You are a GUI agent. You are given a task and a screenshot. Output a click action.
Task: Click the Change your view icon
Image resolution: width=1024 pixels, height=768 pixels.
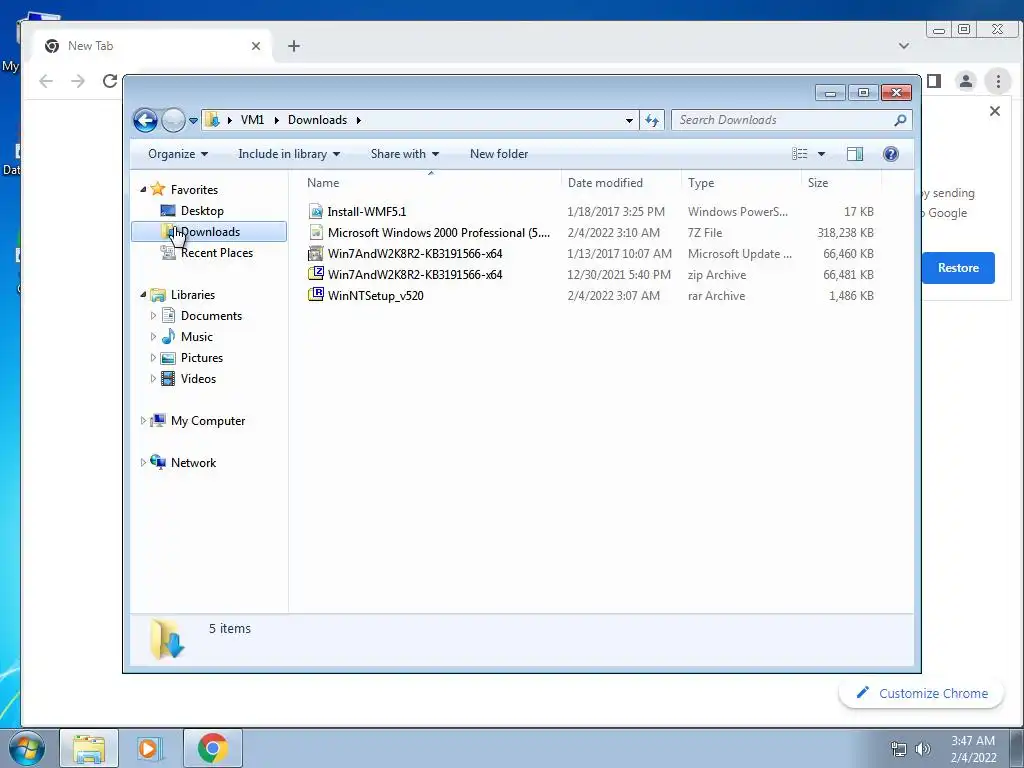pos(800,154)
